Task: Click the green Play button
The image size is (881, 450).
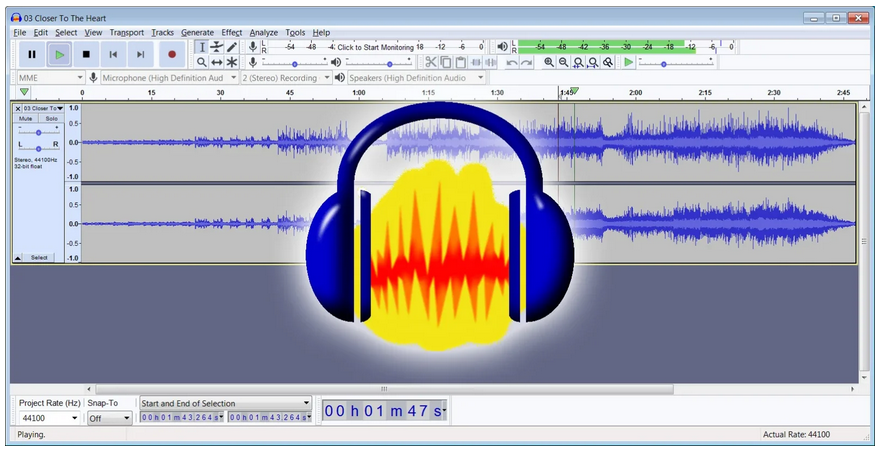Action: (60, 54)
